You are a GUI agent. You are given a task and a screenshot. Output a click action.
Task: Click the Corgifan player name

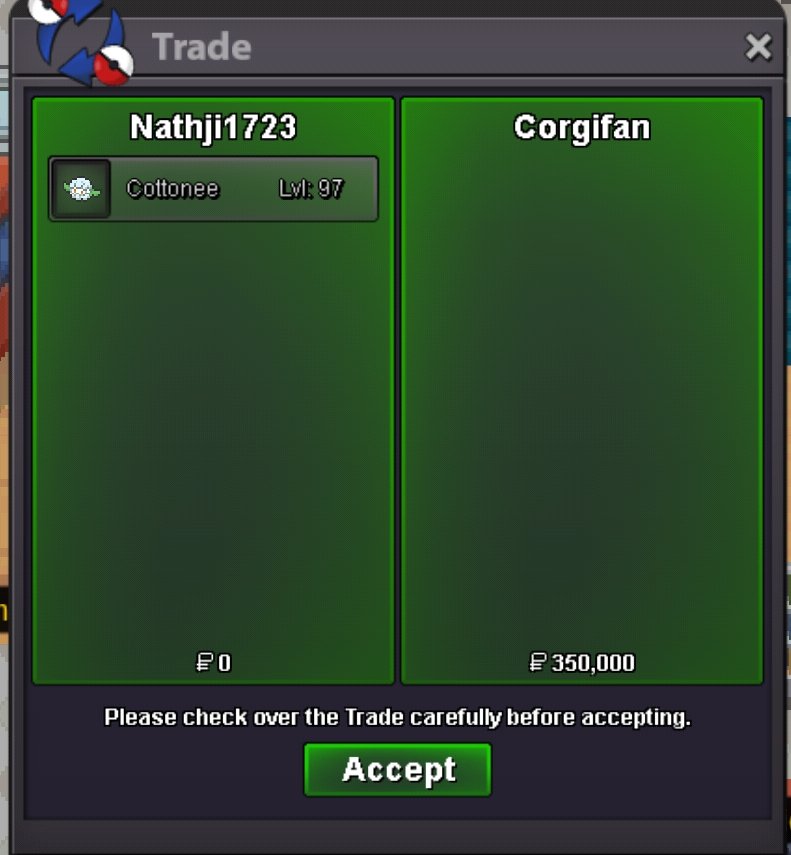coord(582,128)
